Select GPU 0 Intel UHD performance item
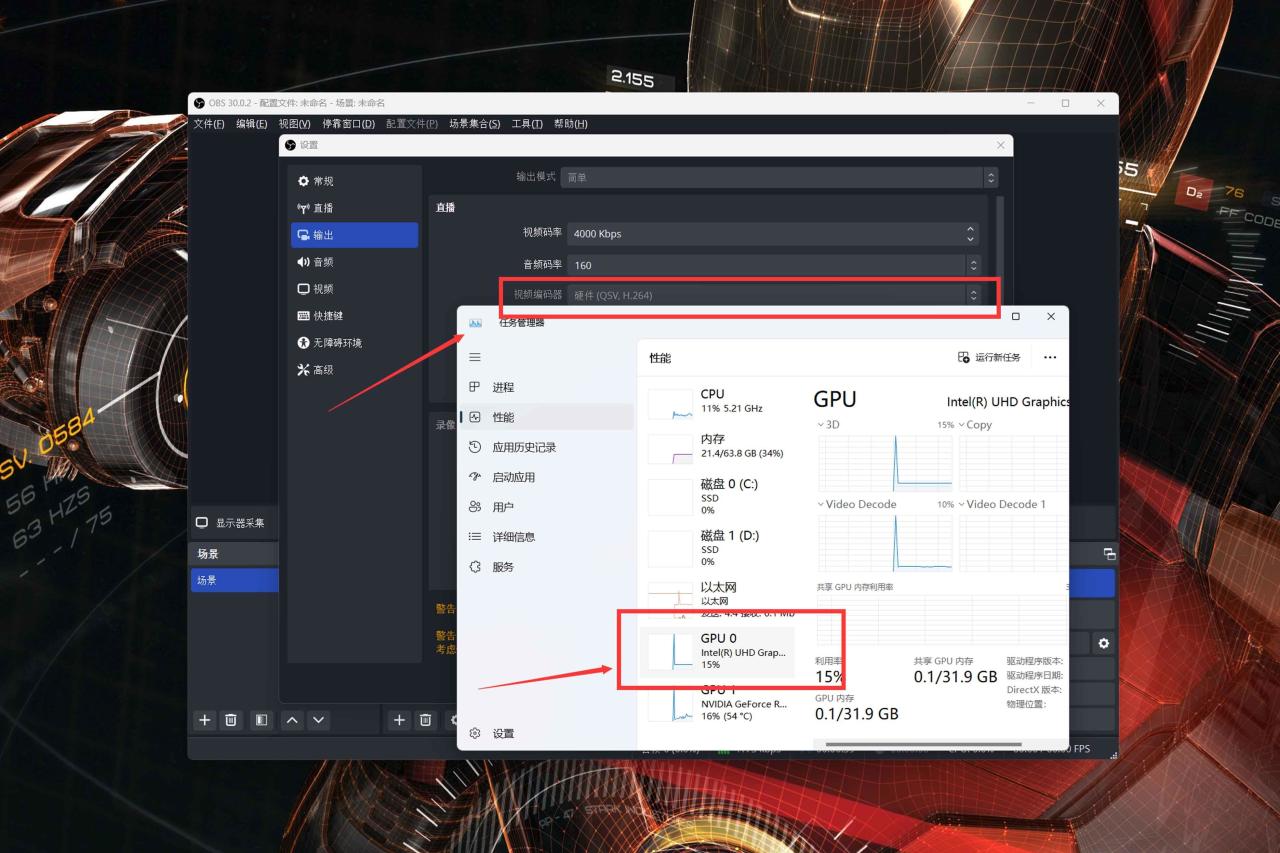Viewport: 1280px width, 853px height. (x=718, y=651)
